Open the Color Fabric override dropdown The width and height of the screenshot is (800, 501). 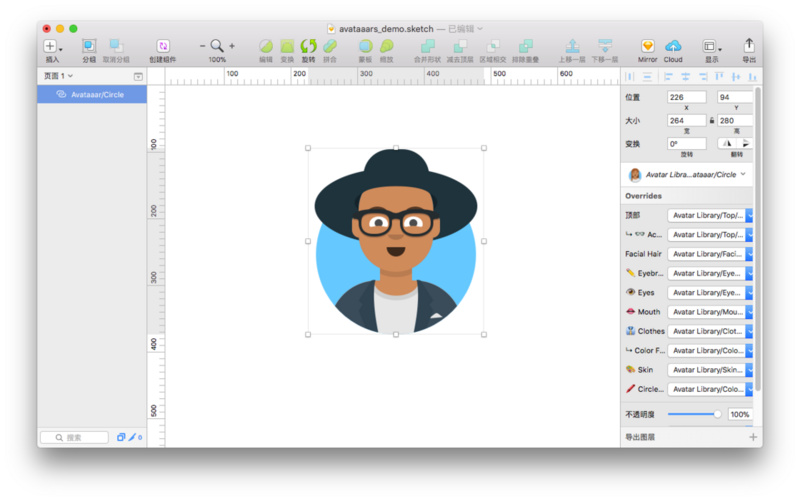click(710, 350)
